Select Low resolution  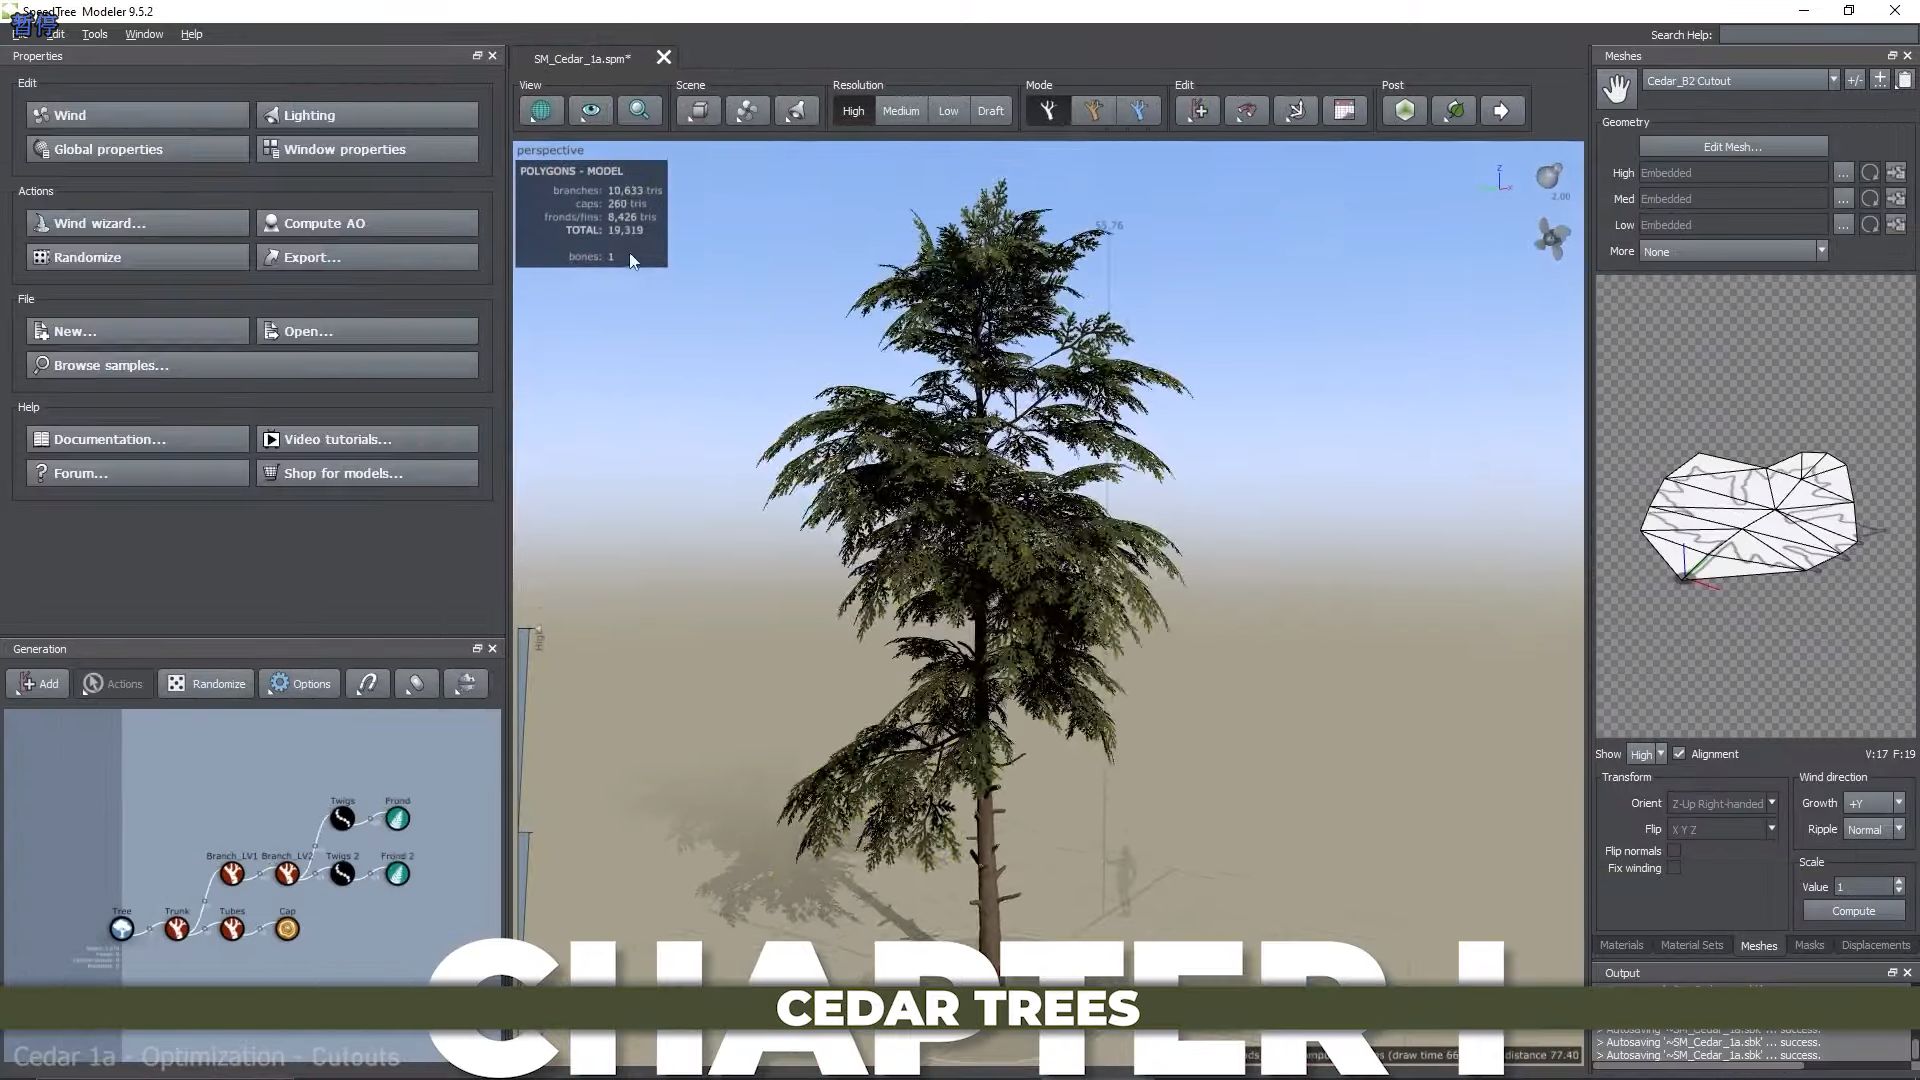pyautogui.click(x=948, y=111)
